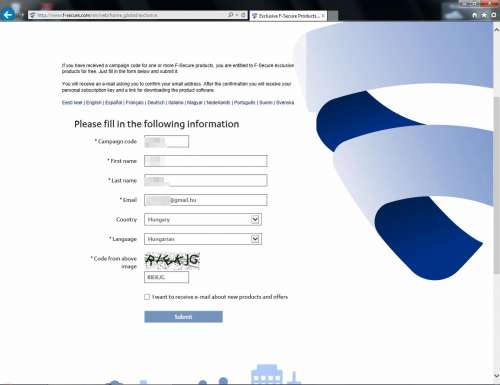The width and height of the screenshot is (500, 385).
Task: Select the Exclusive F-Secure Products tab
Action: click(288, 16)
